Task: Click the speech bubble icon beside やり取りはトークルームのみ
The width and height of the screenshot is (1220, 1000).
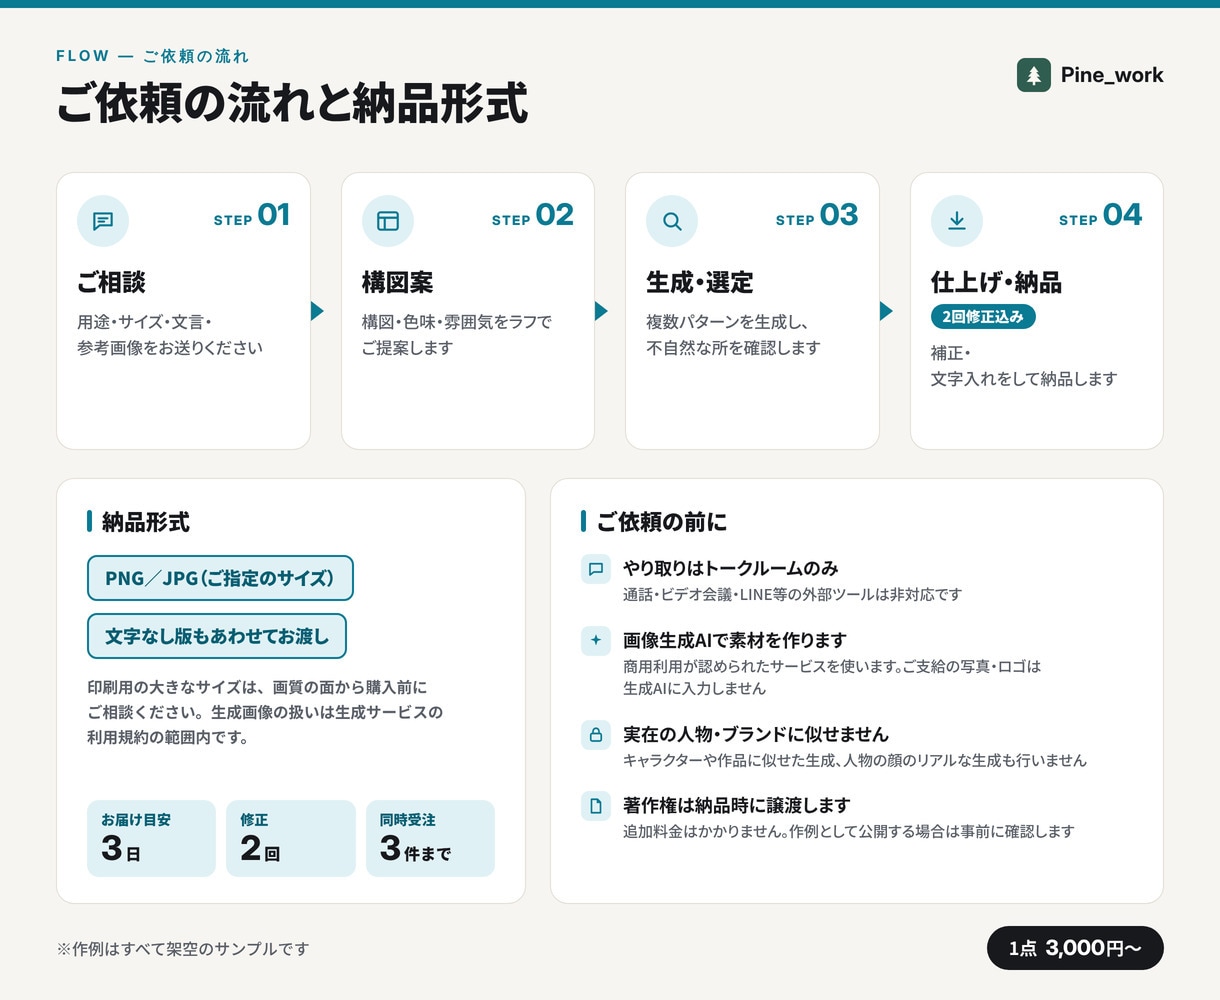Action: point(596,569)
